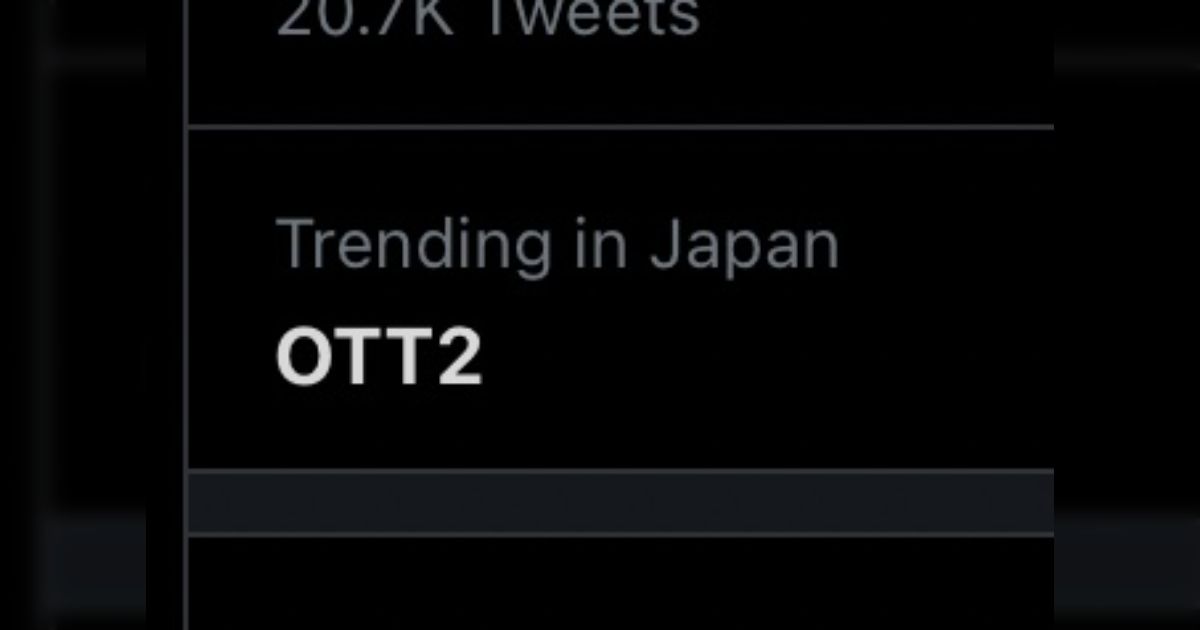Click the word "Trending" in trend label
Viewport: 1200px width, 630px height.
tap(413, 243)
